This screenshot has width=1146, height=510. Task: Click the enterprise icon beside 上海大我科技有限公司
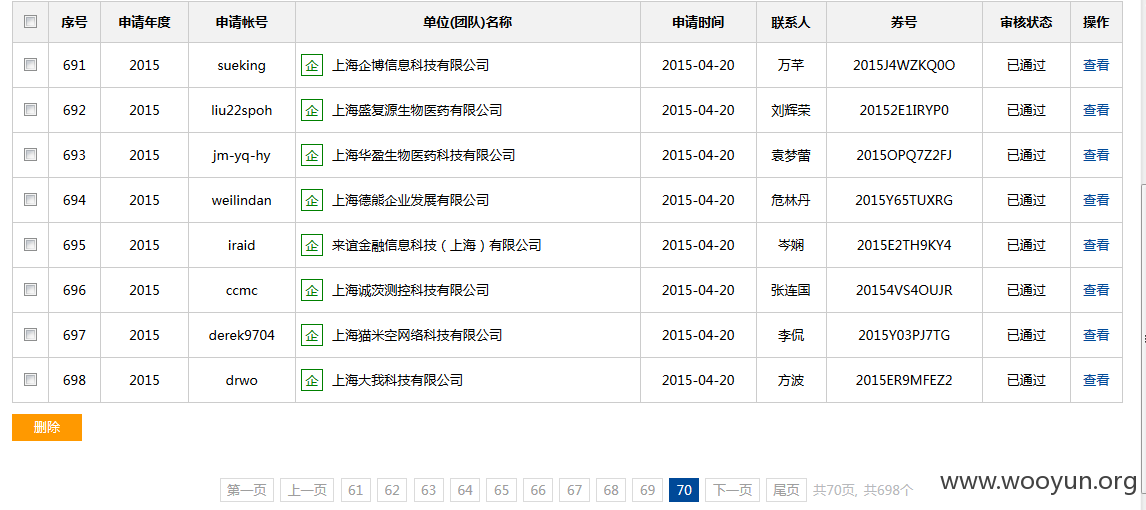coord(312,380)
